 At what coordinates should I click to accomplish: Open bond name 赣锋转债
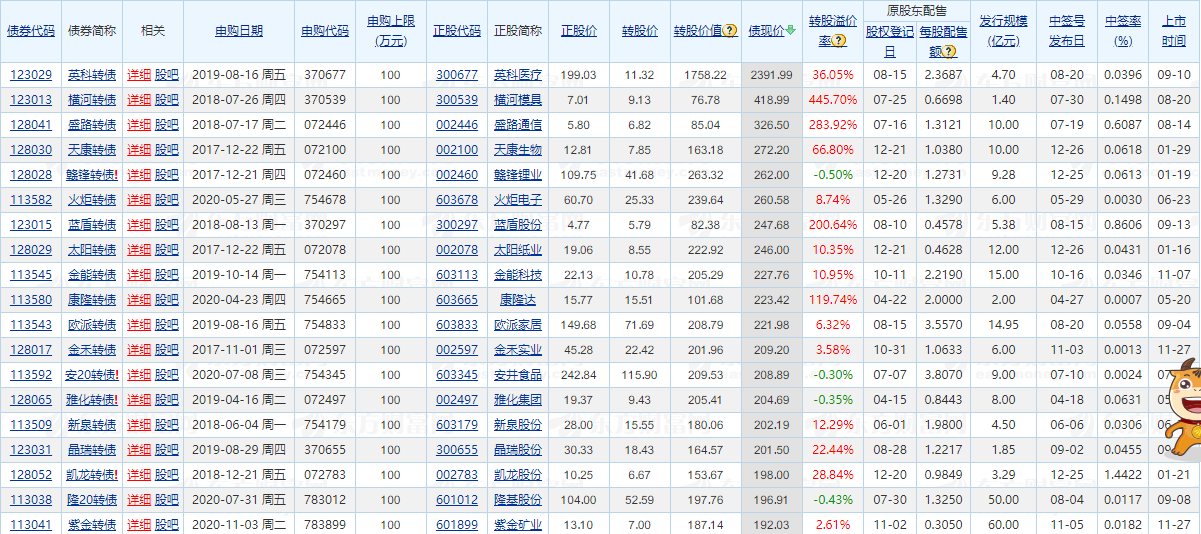pyautogui.click(x=91, y=175)
